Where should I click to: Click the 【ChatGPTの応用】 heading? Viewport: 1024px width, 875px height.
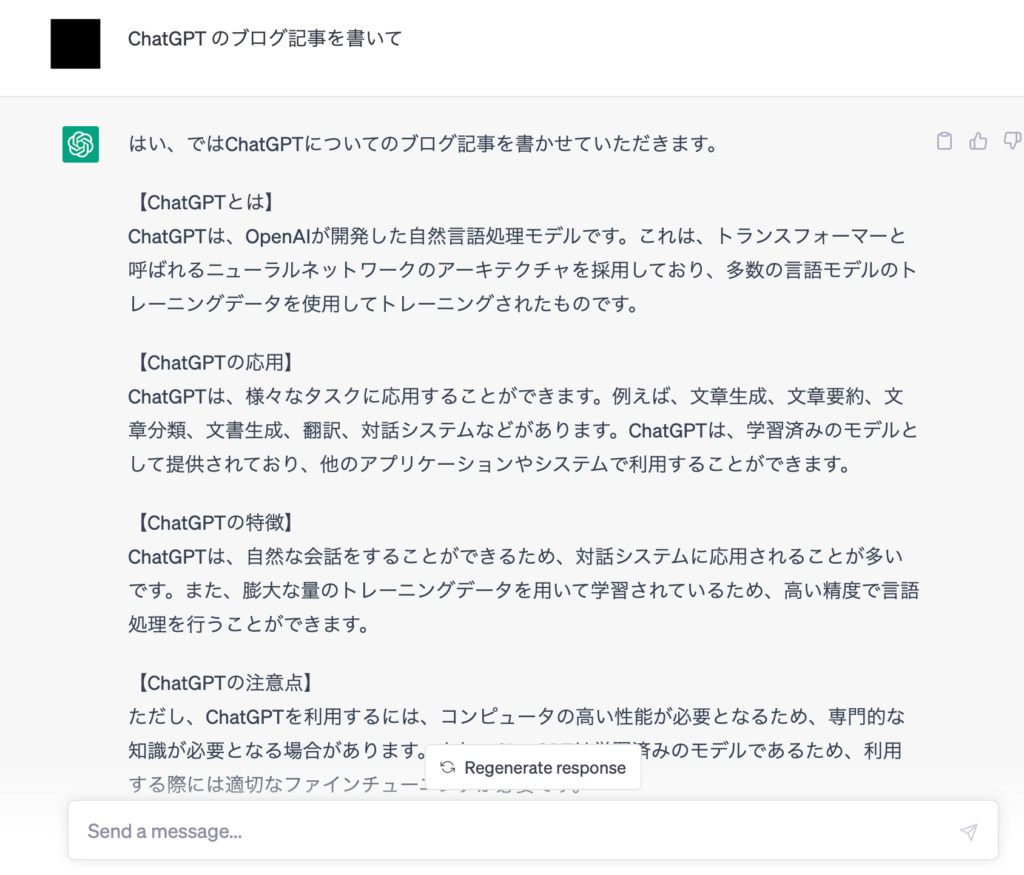click(x=215, y=362)
